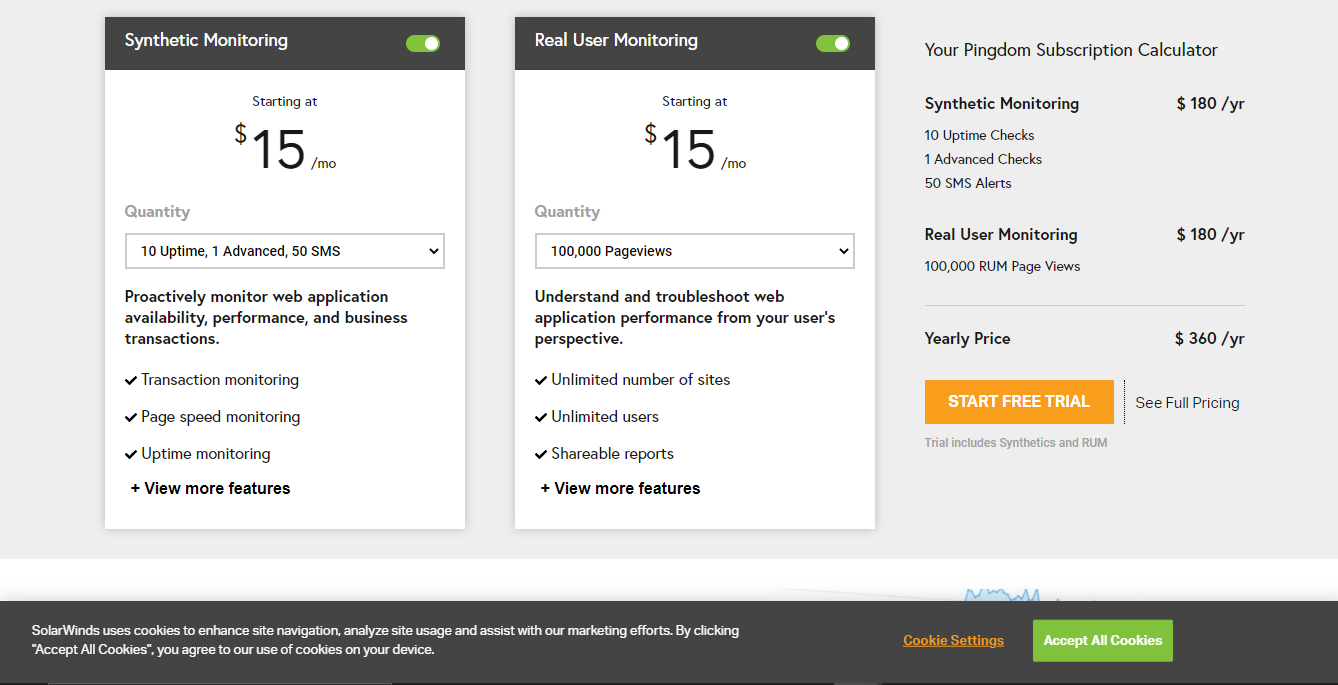Image resolution: width=1338 pixels, height=685 pixels.
Task: Disable the Synthetic Monitoring toggle
Action: 423,43
